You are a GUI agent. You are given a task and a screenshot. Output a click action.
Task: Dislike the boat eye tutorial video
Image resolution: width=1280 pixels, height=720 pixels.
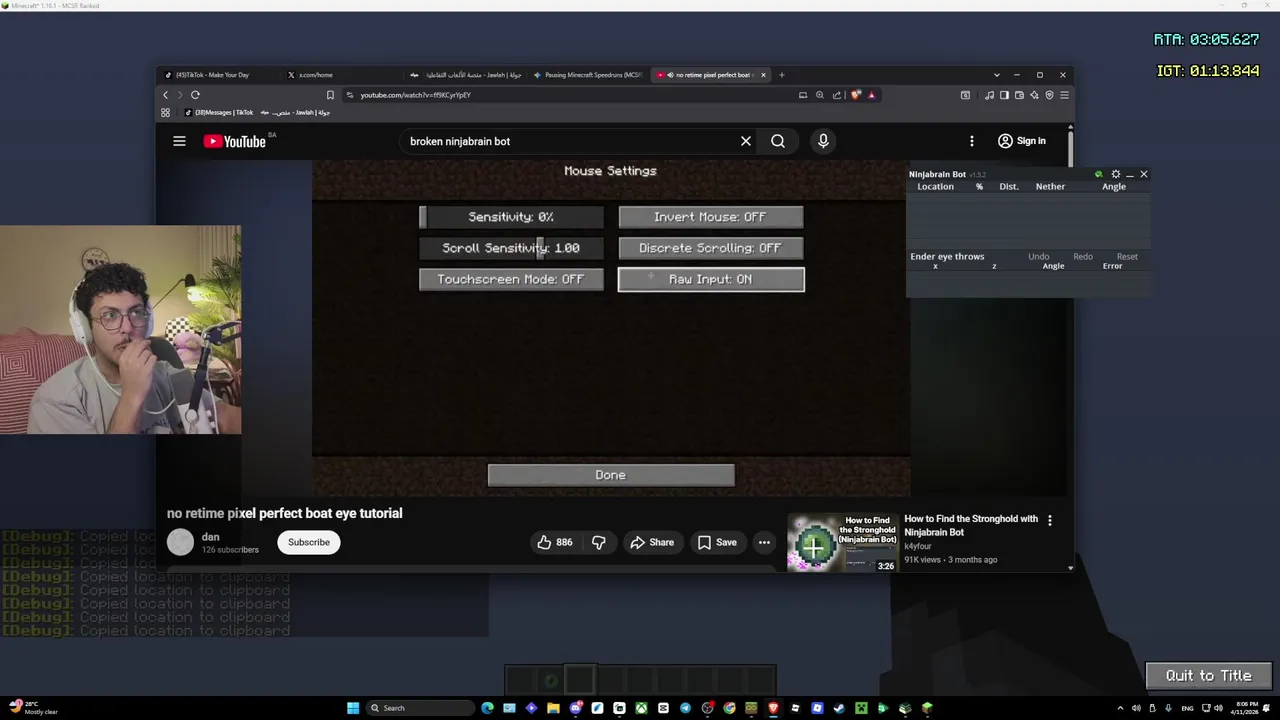click(x=598, y=542)
